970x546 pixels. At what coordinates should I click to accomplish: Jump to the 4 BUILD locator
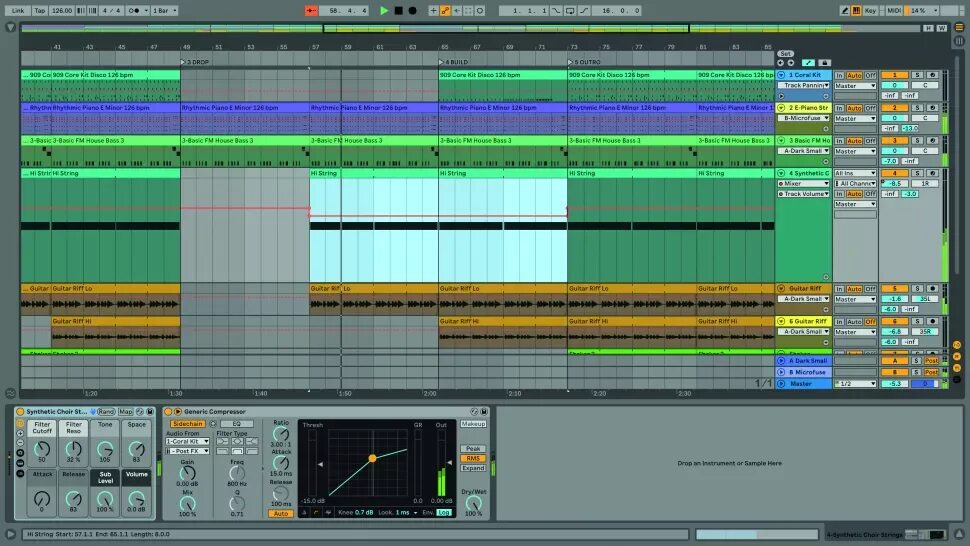pos(453,62)
